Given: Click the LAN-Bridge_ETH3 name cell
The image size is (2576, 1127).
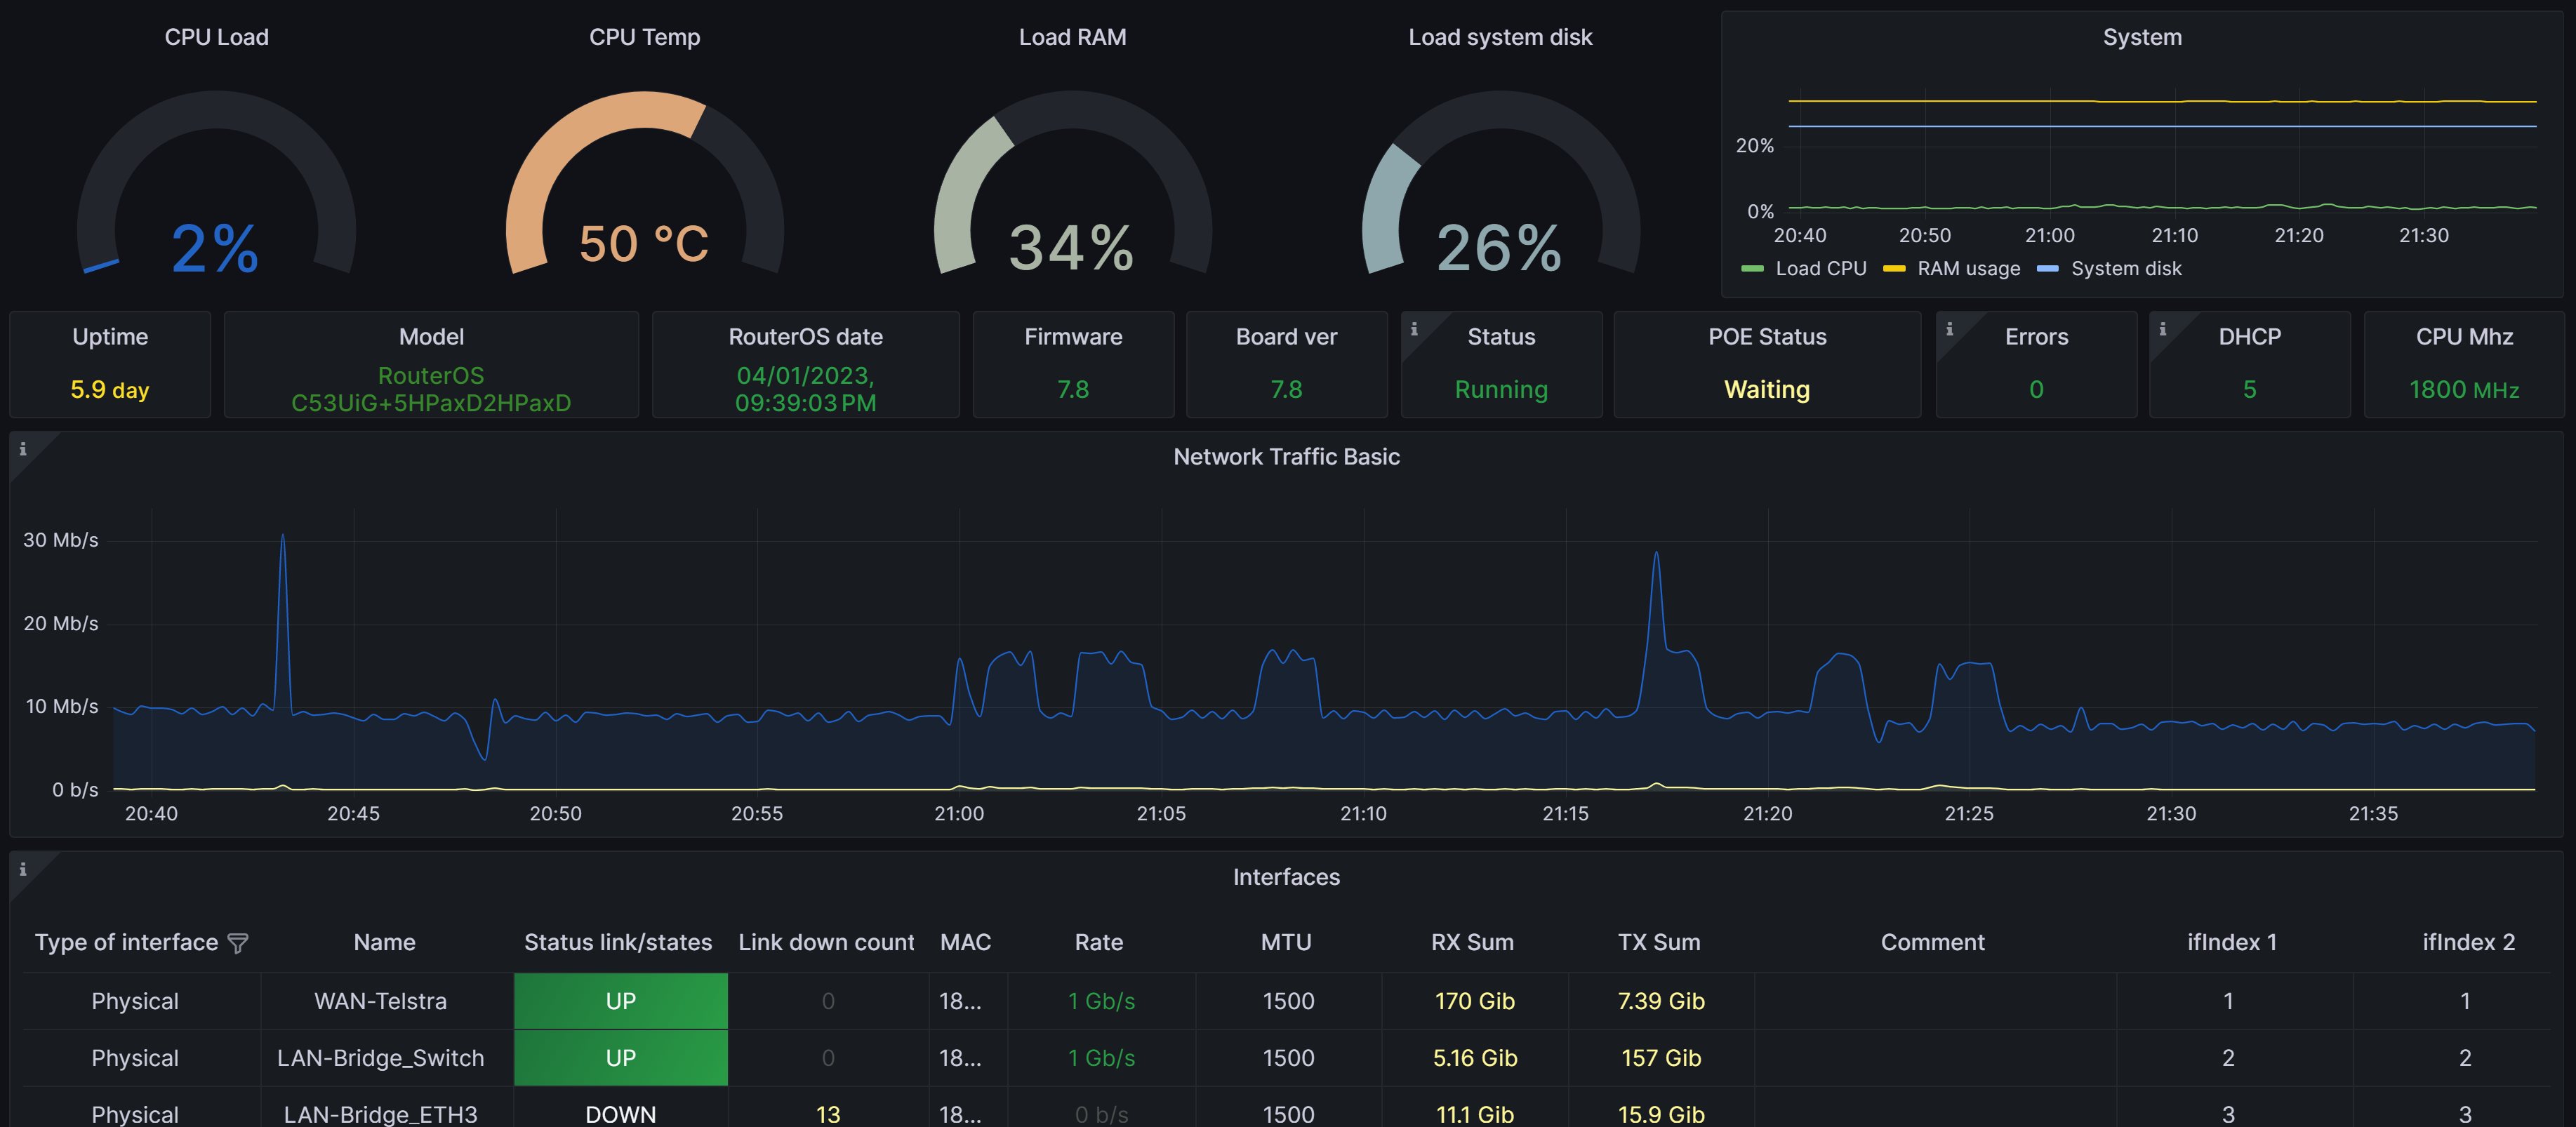Looking at the screenshot, I should (x=380, y=1113).
